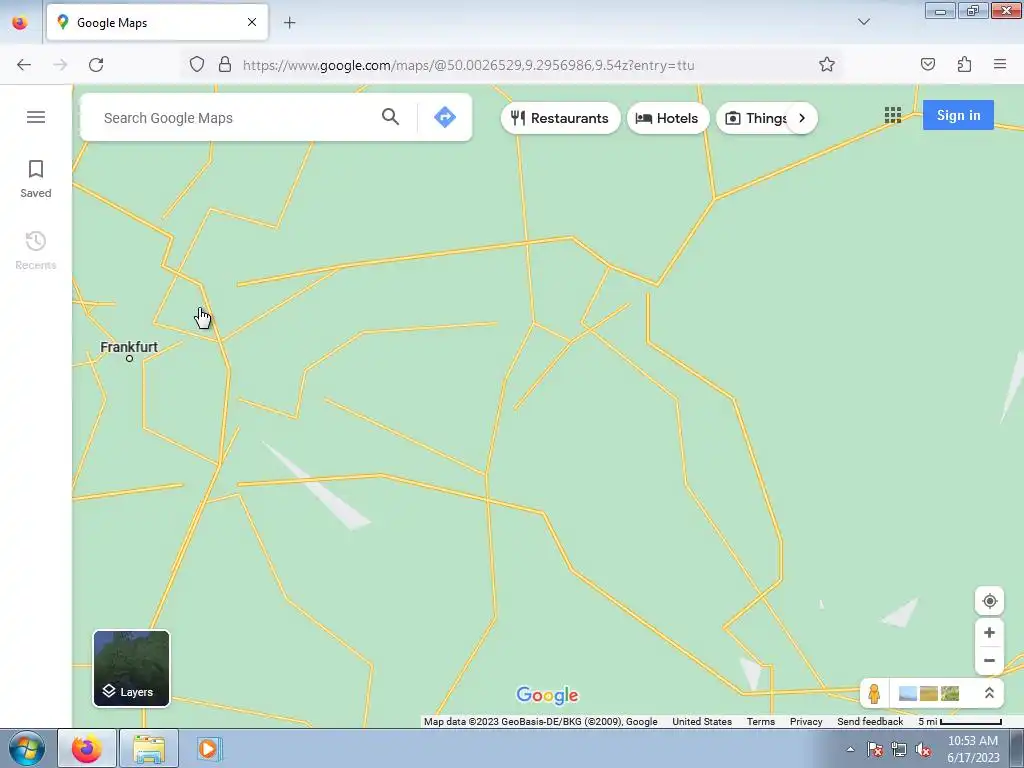Open the Google apps grid

pyautogui.click(x=893, y=116)
